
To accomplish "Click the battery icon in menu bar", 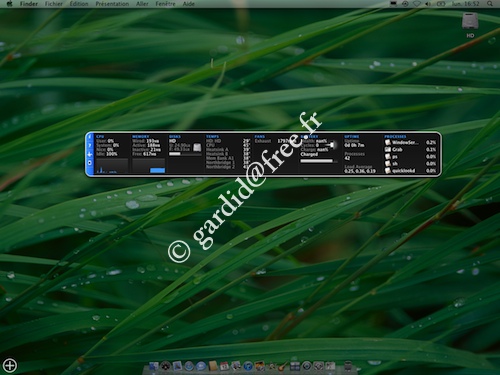I will 441,4.
